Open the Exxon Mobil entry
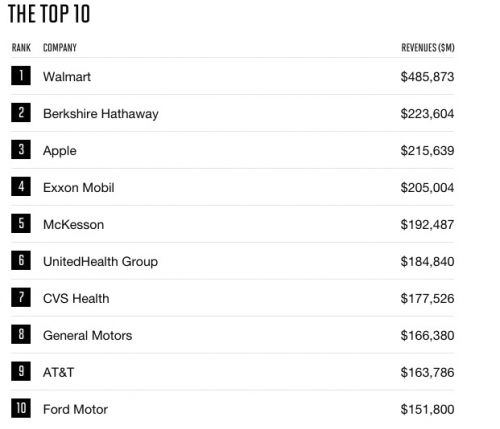500x429 pixels. point(79,188)
